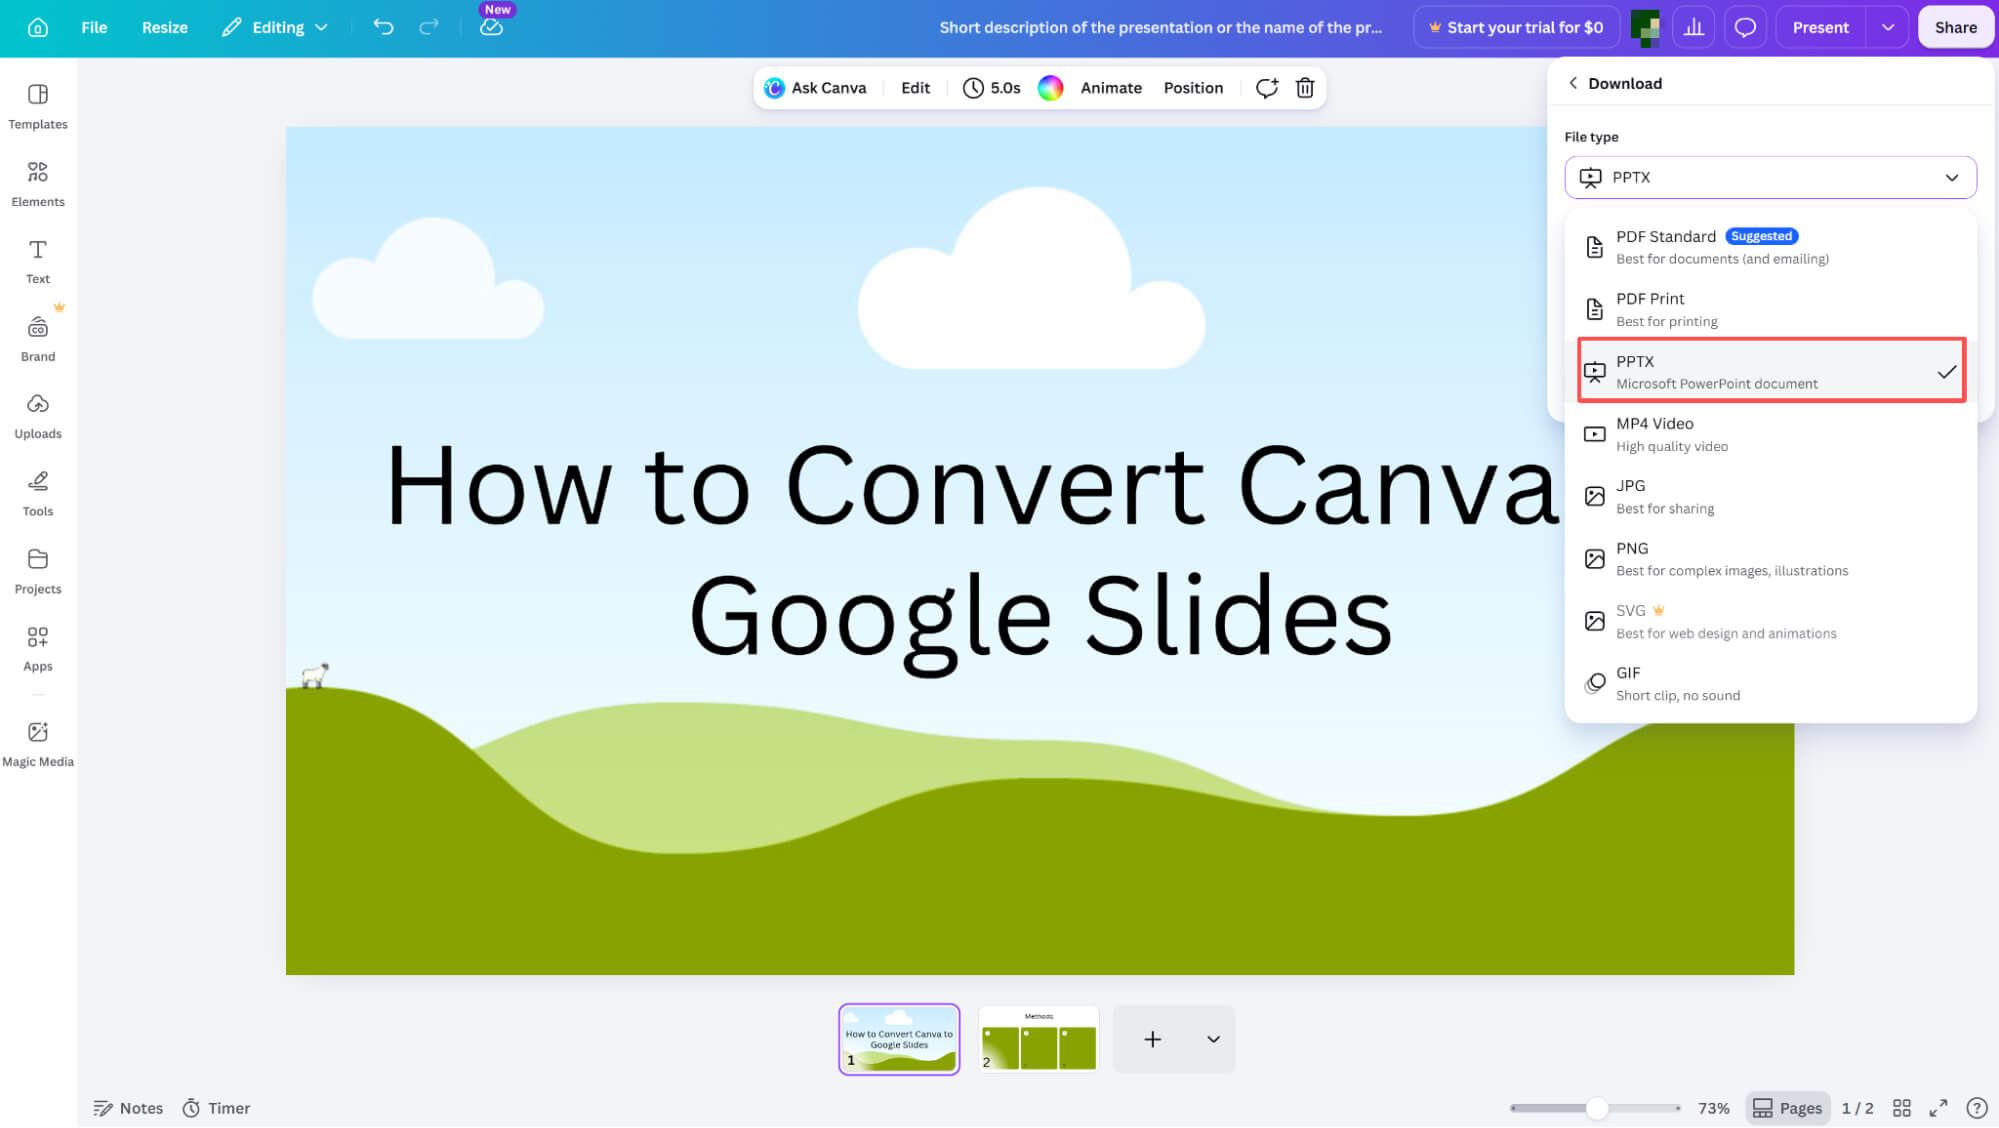Adjust the zoom slider handle
Viewport: 1999px width, 1128px height.
1597,1108
